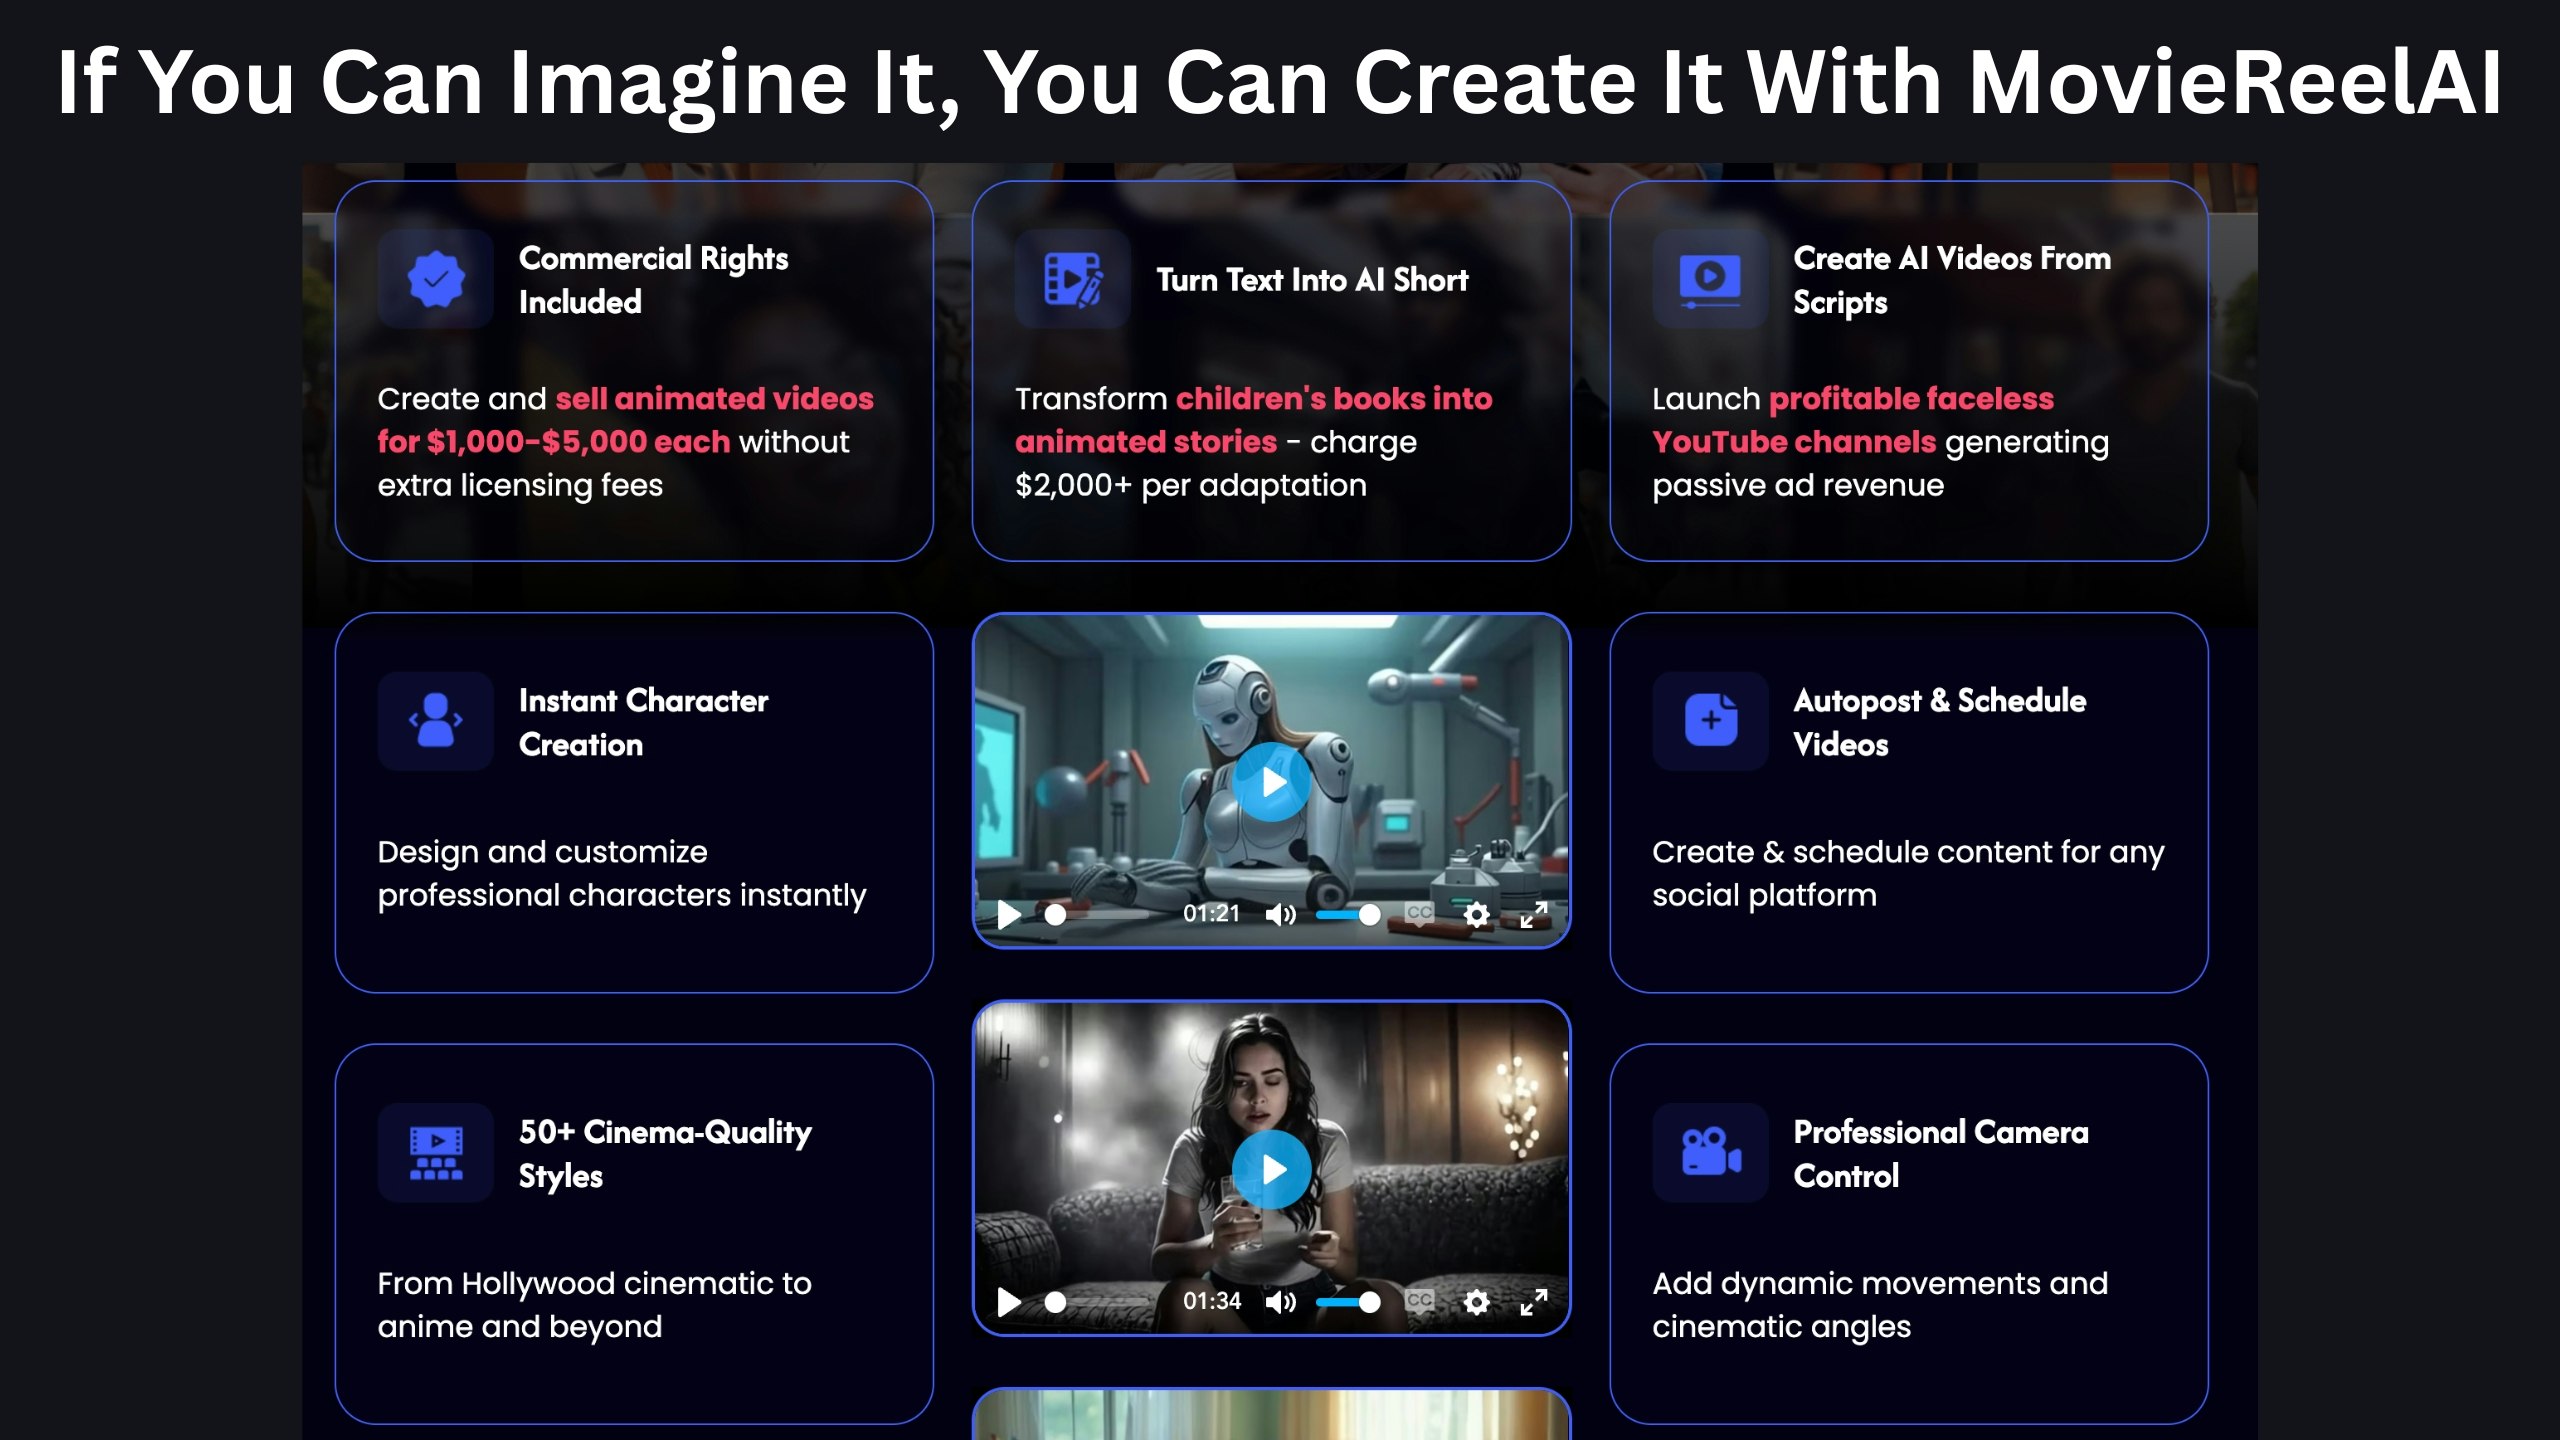The width and height of the screenshot is (2560, 1440).
Task: Click the progress bar of the robot video
Action: 1100,914
